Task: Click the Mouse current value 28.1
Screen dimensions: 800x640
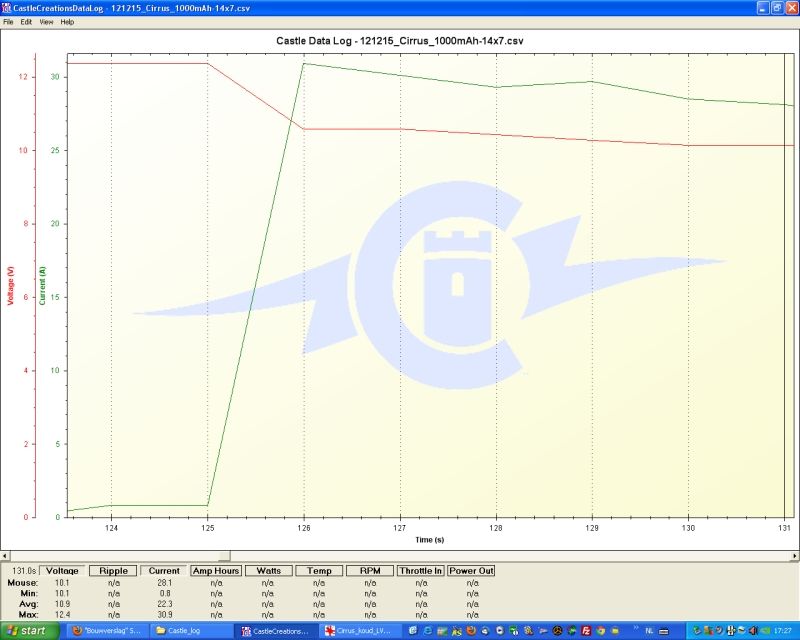Action: tap(164, 582)
